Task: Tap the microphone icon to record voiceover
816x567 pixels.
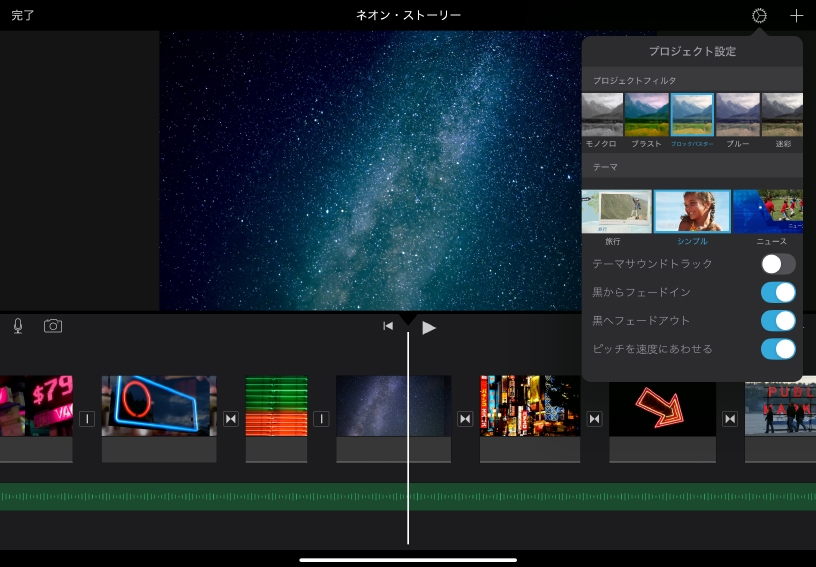Action: tap(18, 326)
